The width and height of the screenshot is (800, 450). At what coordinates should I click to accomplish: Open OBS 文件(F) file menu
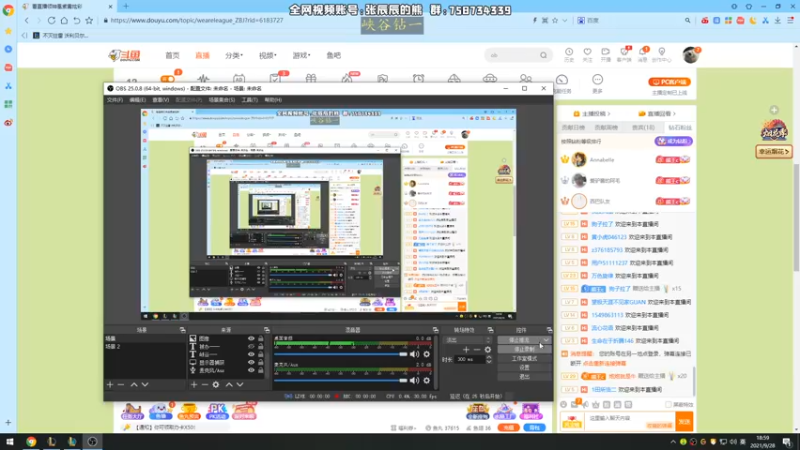pyautogui.click(x=115, y=100)
